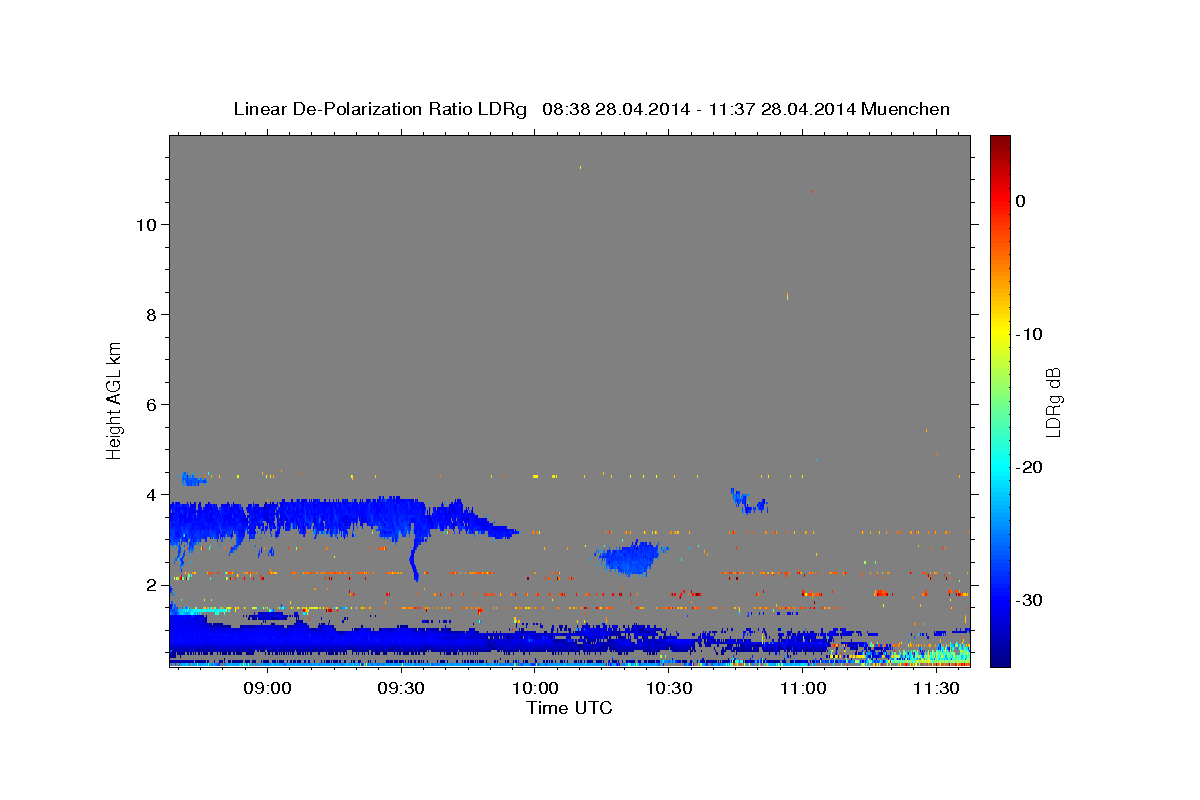Click the small blue cloud patch near 10:48

point(748,501)
